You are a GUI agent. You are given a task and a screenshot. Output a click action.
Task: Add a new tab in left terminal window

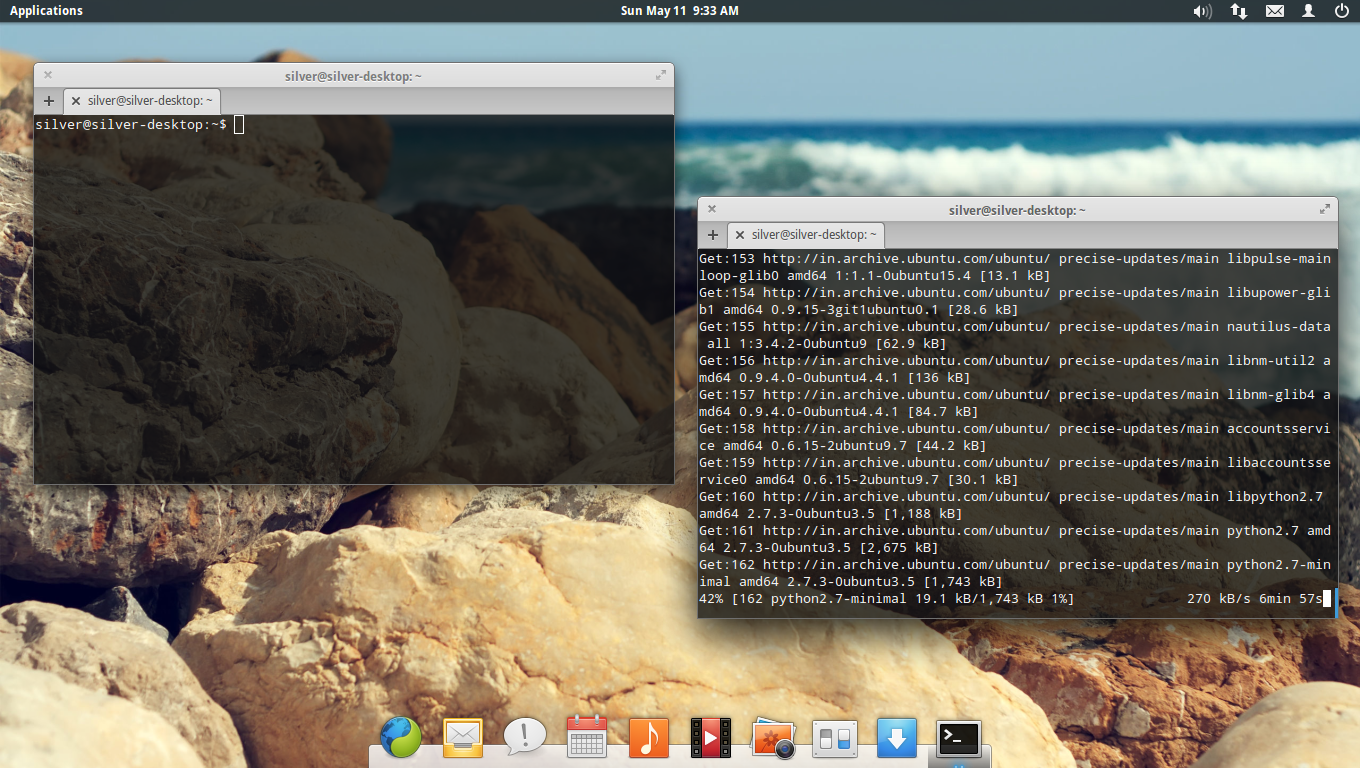48,101
